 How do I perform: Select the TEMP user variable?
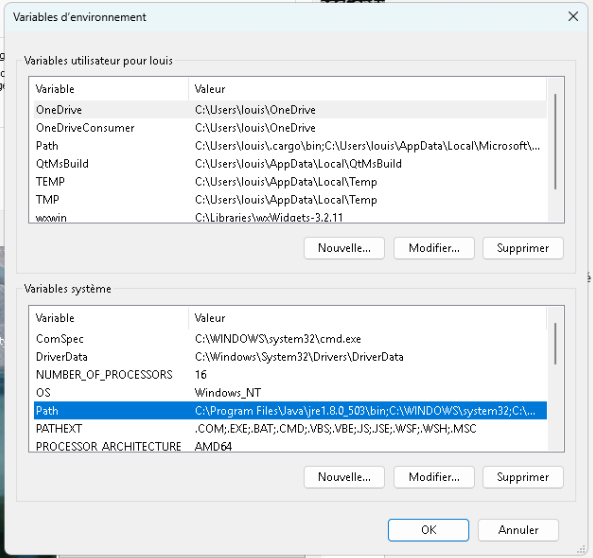click(290, 182)
